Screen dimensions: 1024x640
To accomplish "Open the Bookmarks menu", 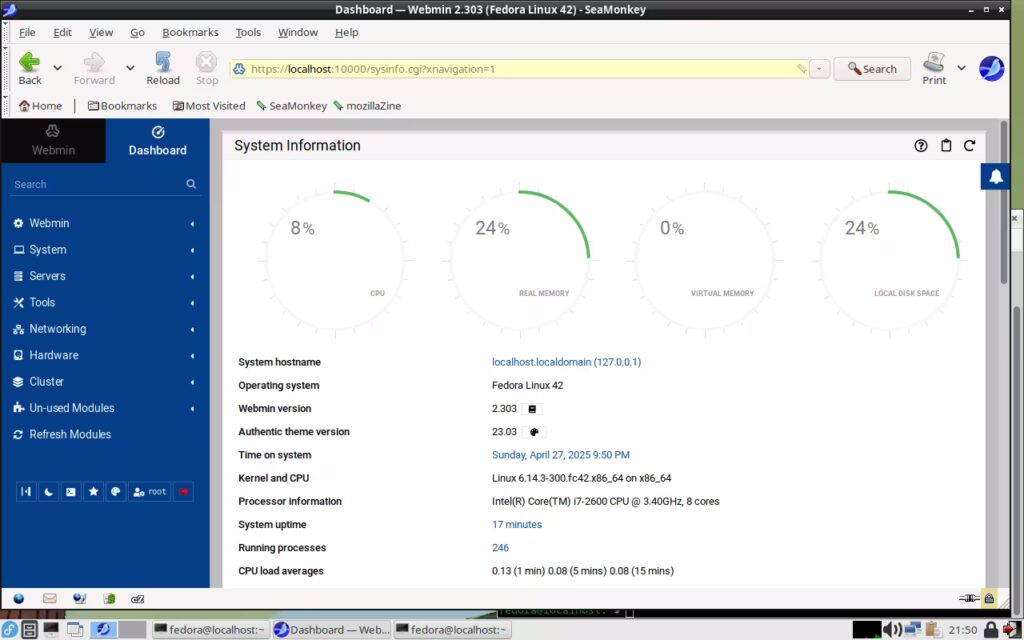I will coord(190,32).
